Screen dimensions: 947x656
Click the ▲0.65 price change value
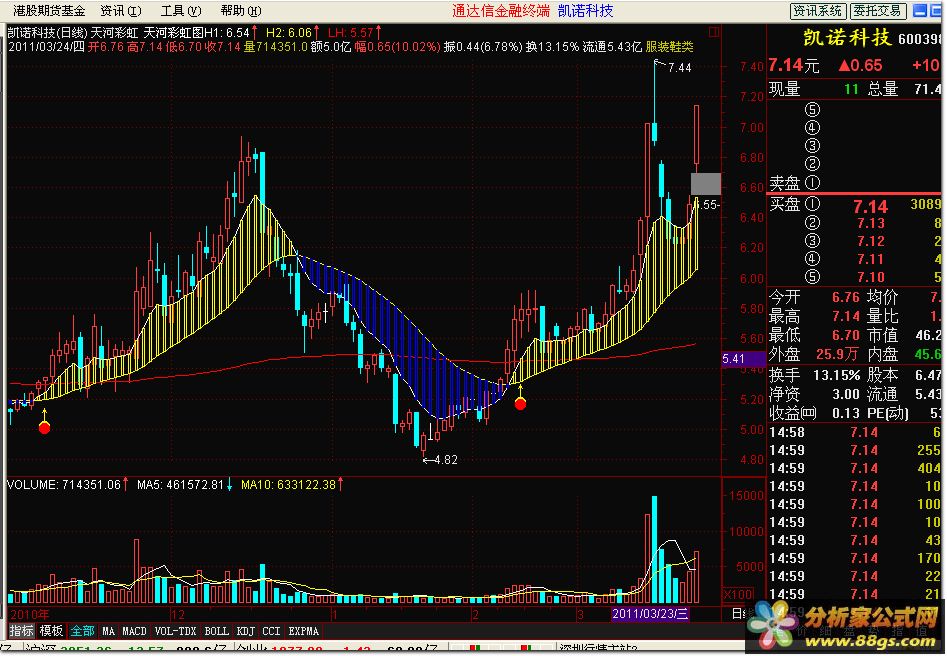(860, 65)
